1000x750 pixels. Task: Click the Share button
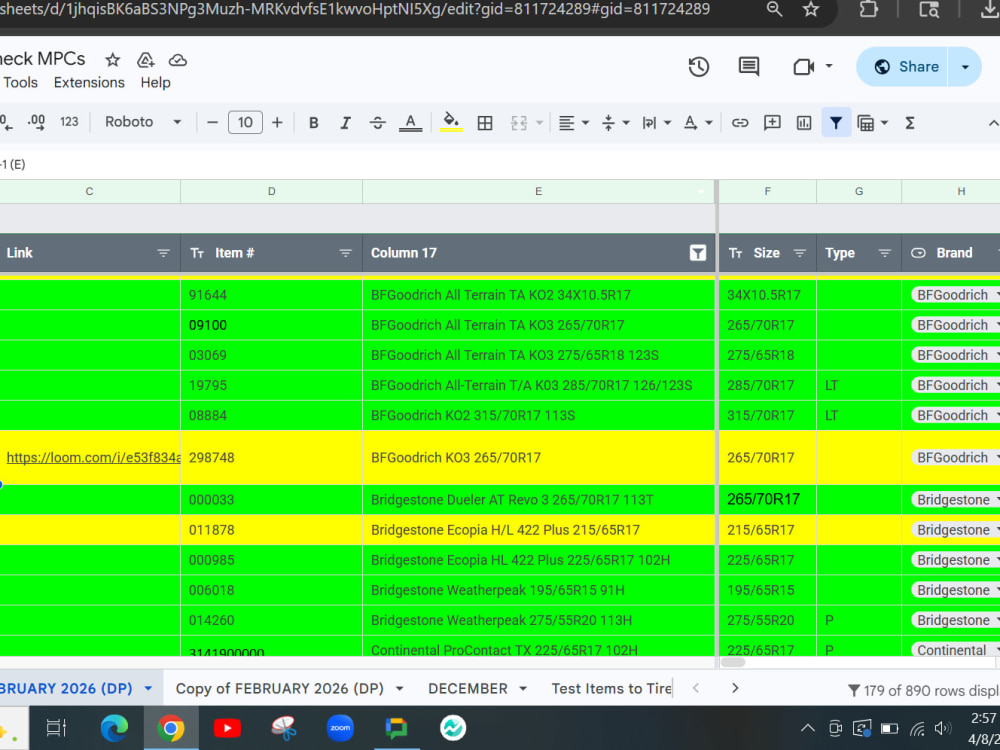907,66
